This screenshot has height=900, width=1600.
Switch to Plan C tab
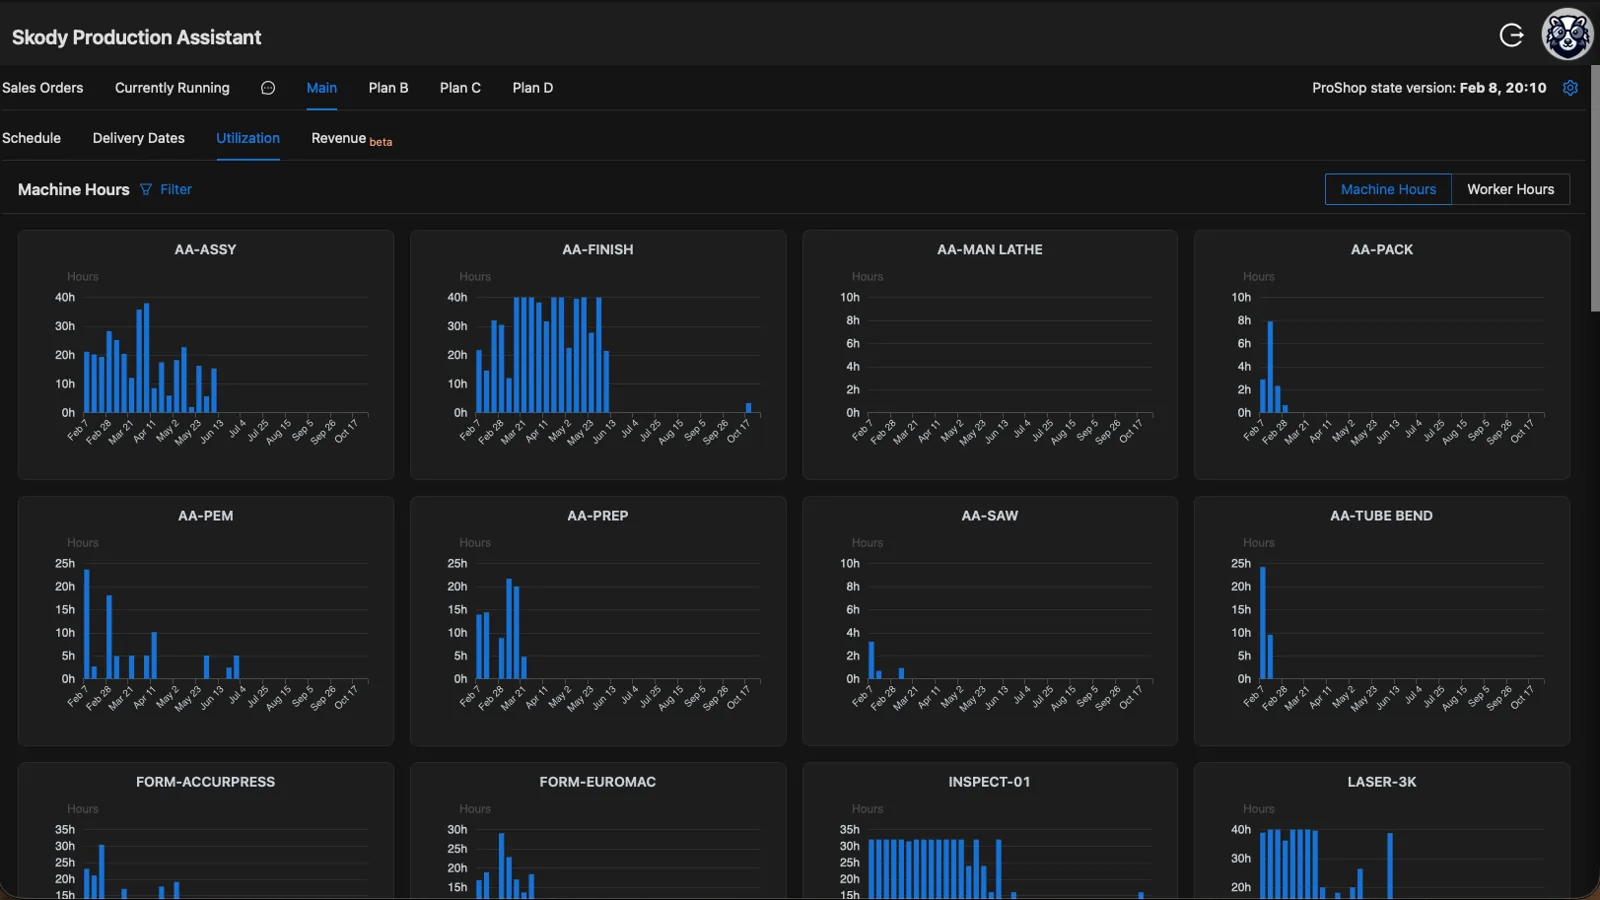coord(460,88)
